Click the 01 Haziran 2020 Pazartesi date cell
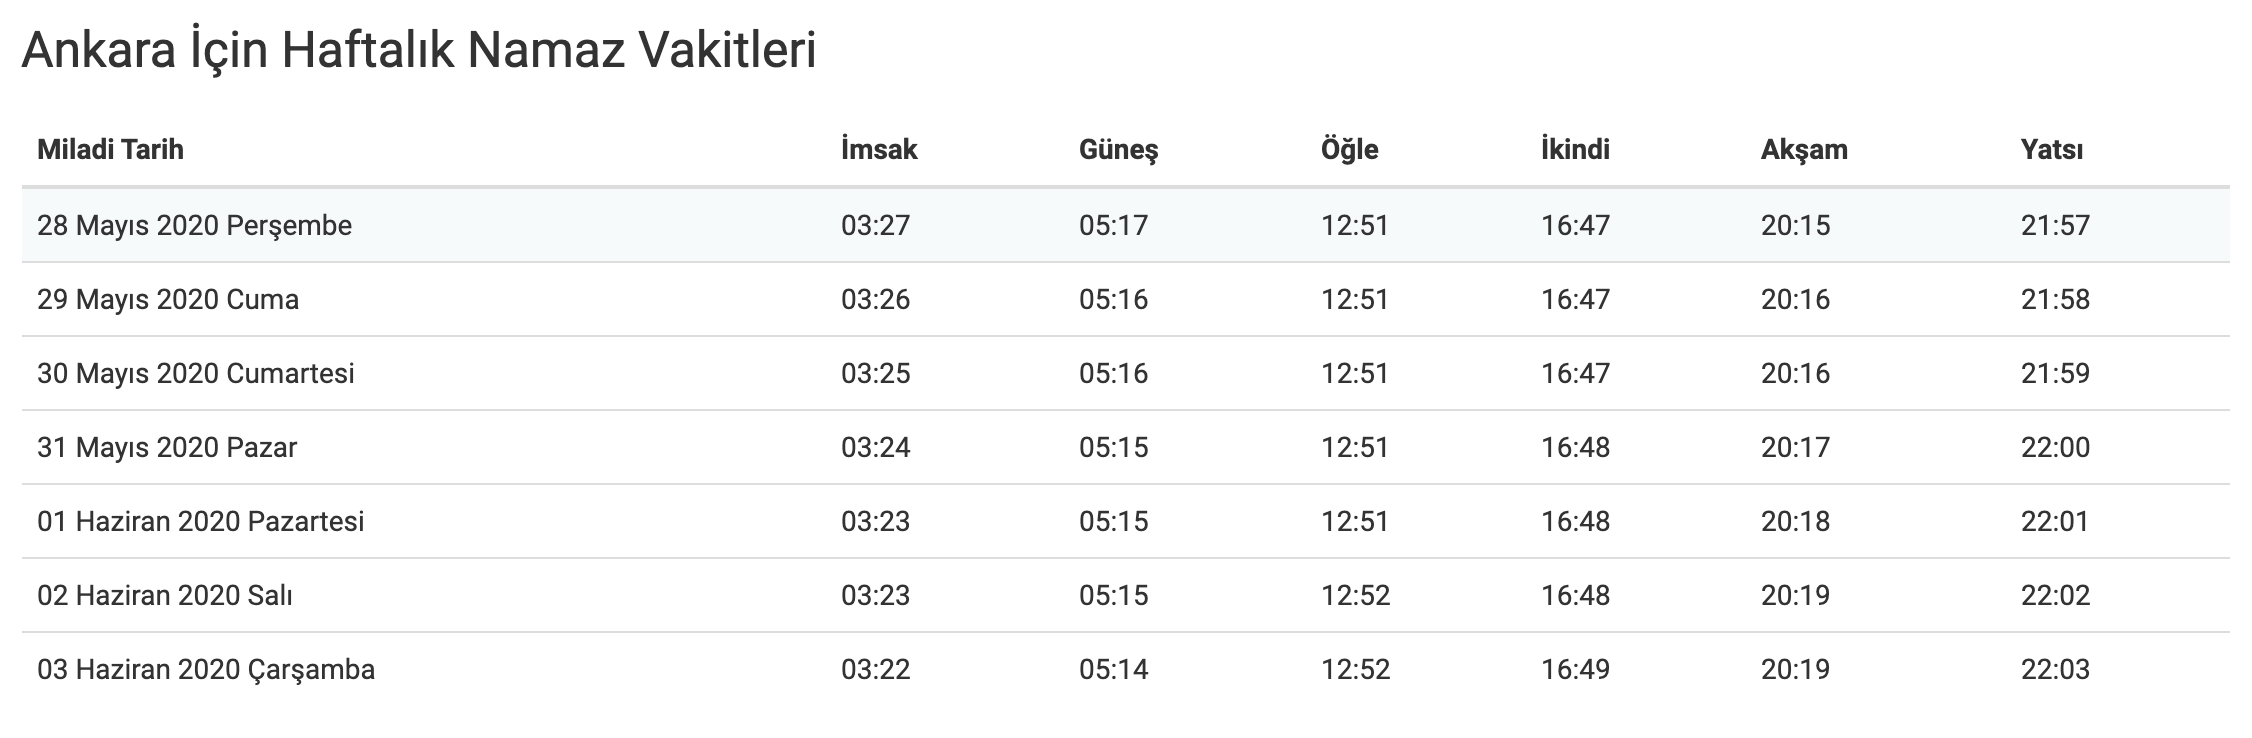 [201, 521]
